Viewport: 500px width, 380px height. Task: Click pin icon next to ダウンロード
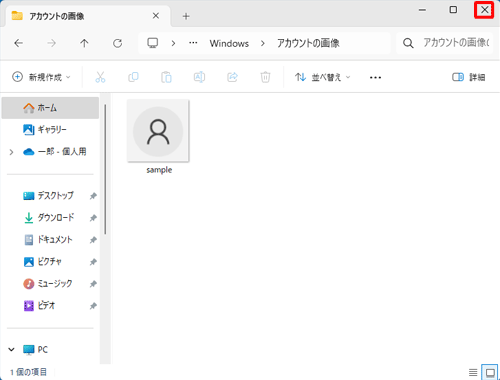[x=93, y=218]
